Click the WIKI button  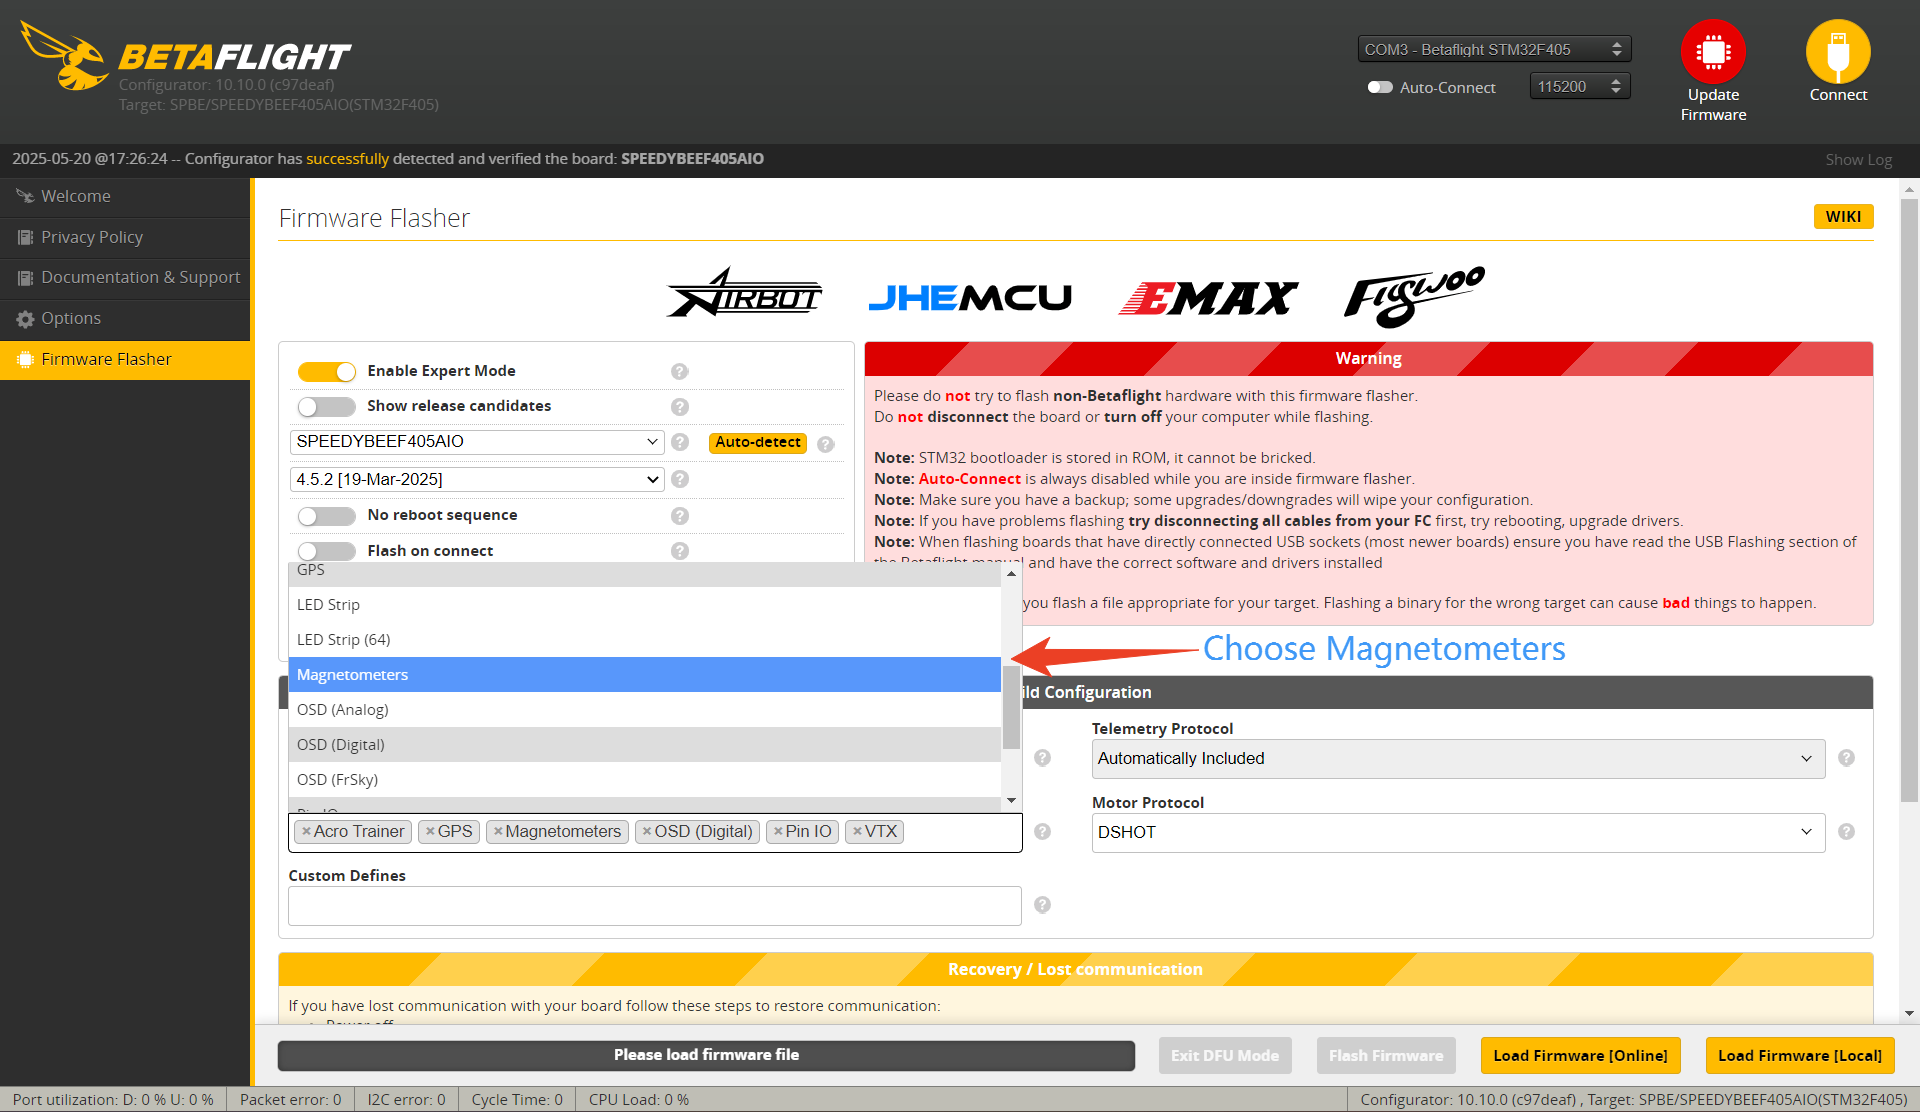coord(1843,217)
